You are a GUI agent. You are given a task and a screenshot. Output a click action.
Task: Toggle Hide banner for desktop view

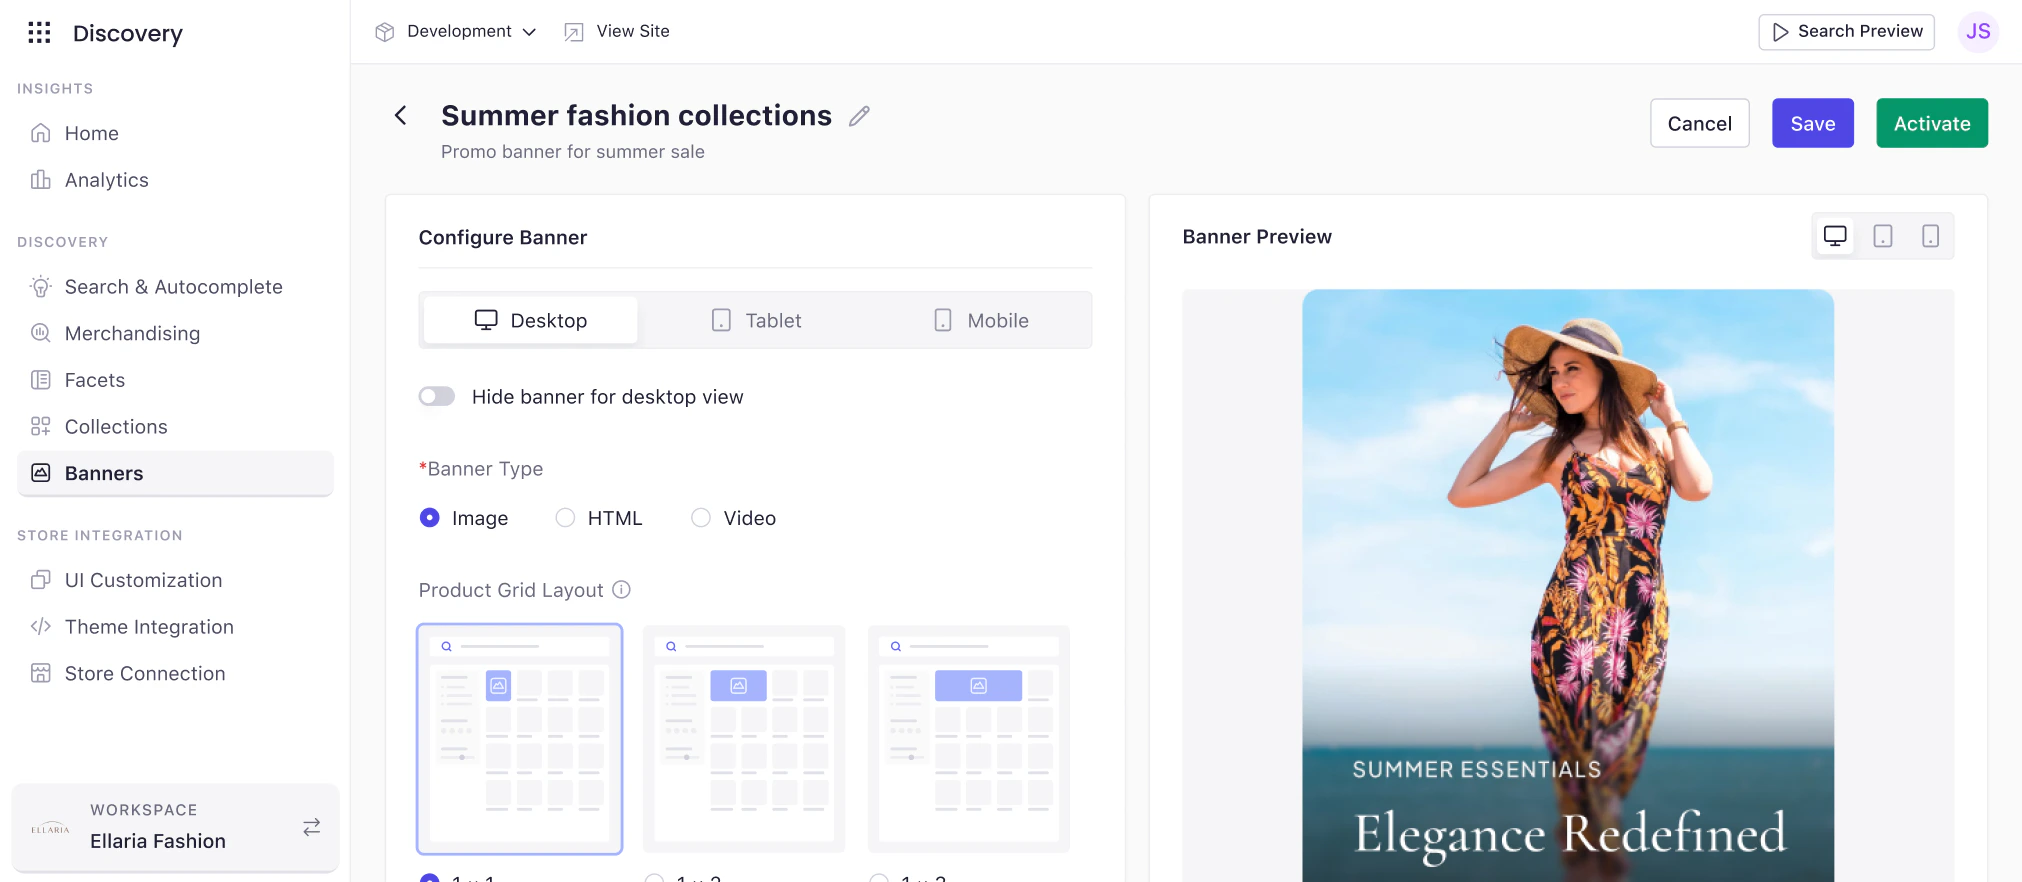437,397
